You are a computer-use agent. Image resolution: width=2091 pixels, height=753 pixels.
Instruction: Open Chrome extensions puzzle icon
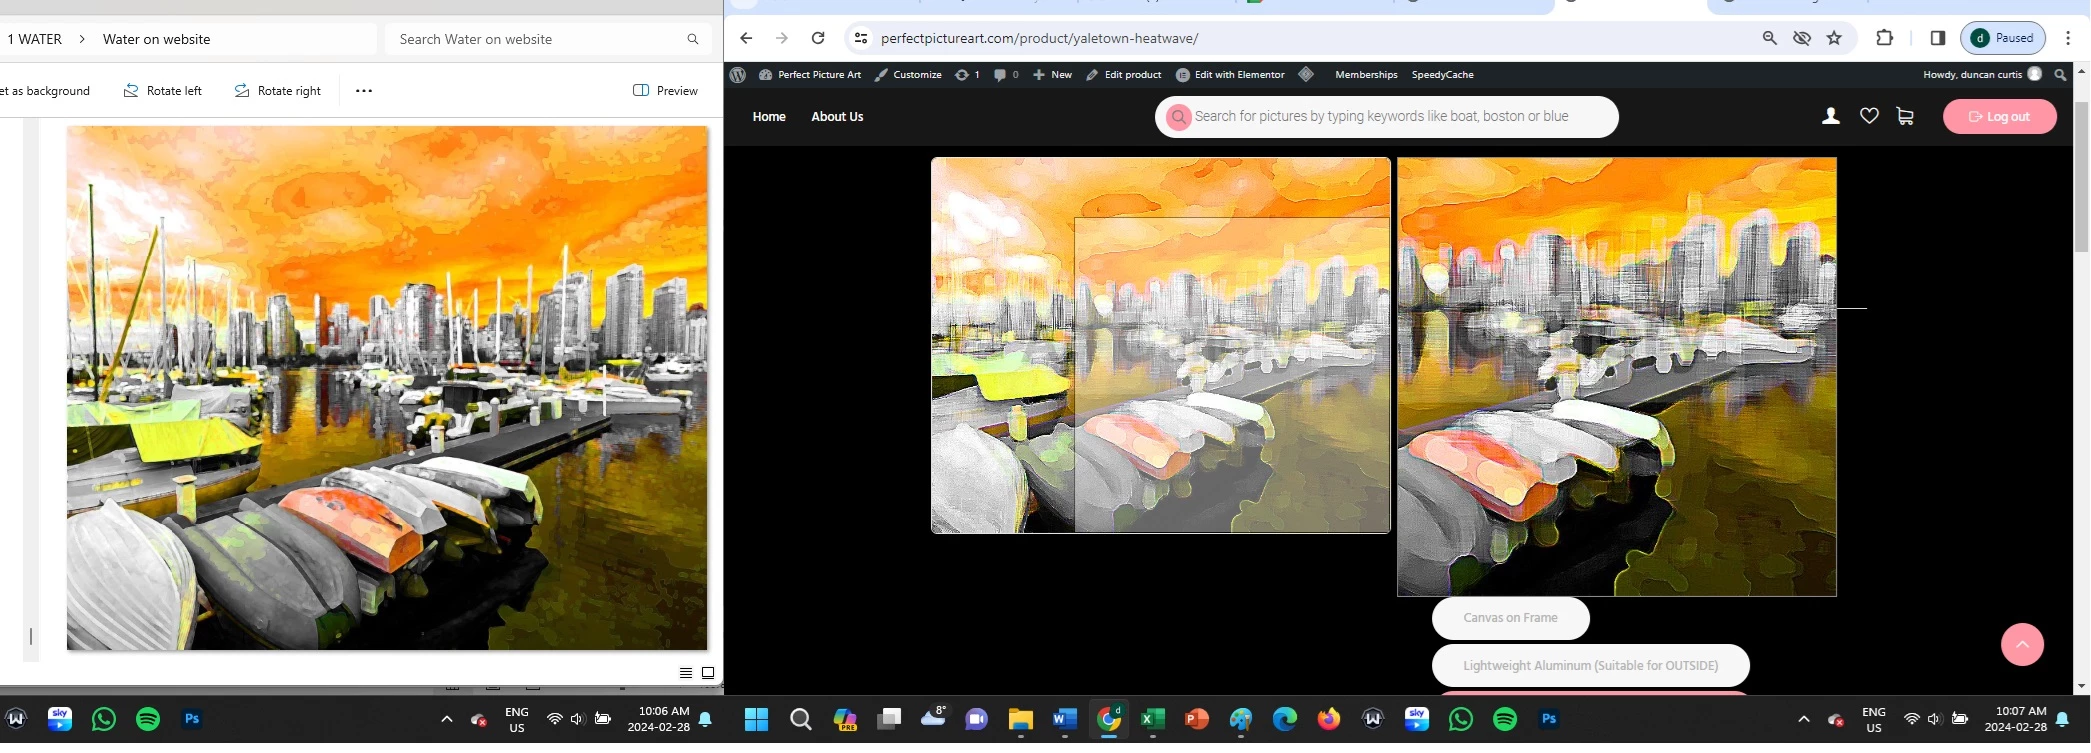[1885, 38]
